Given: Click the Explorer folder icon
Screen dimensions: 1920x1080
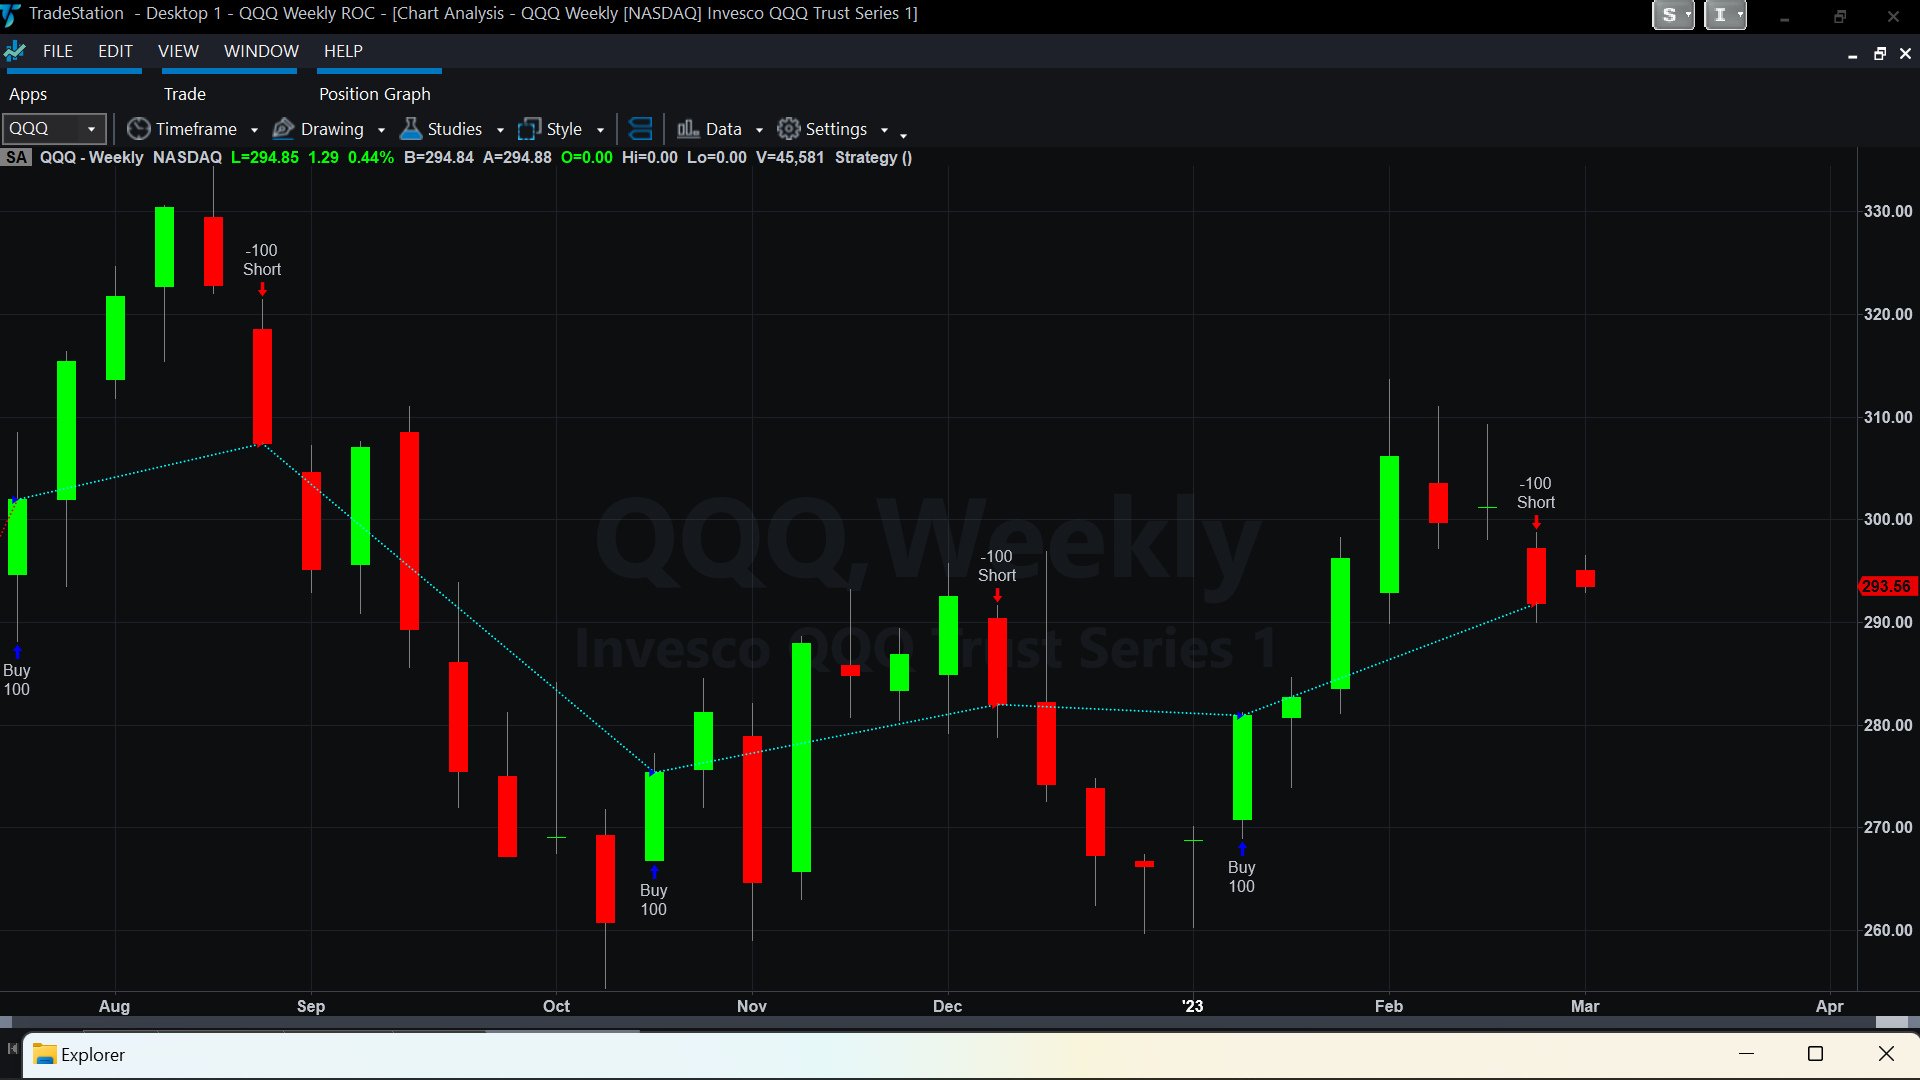Looking at the screenshot, I should [x=45, y=1054].
